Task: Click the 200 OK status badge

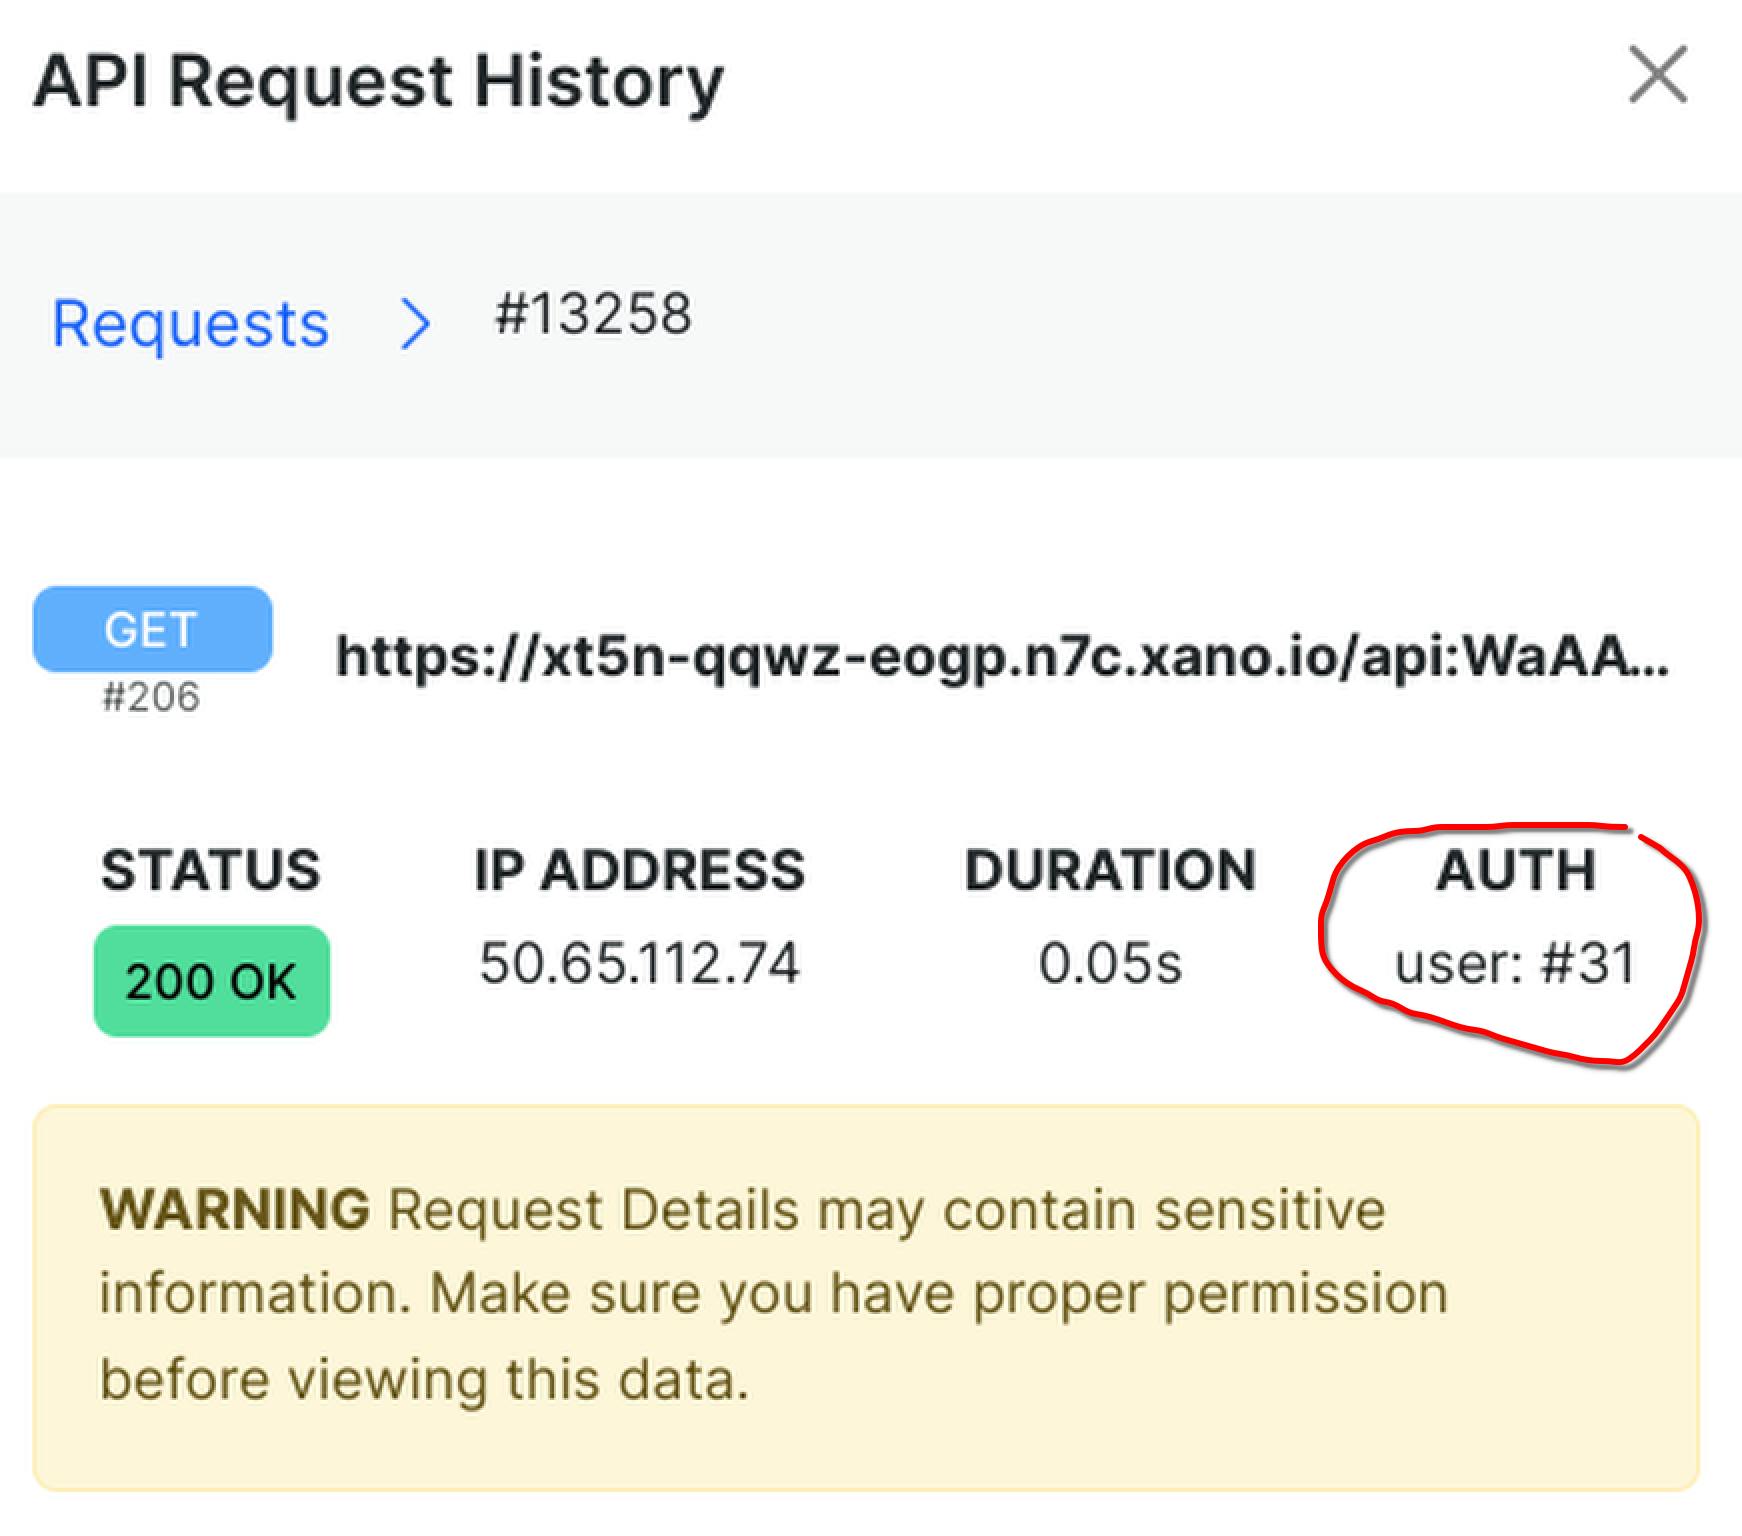Action: point(212,981)
